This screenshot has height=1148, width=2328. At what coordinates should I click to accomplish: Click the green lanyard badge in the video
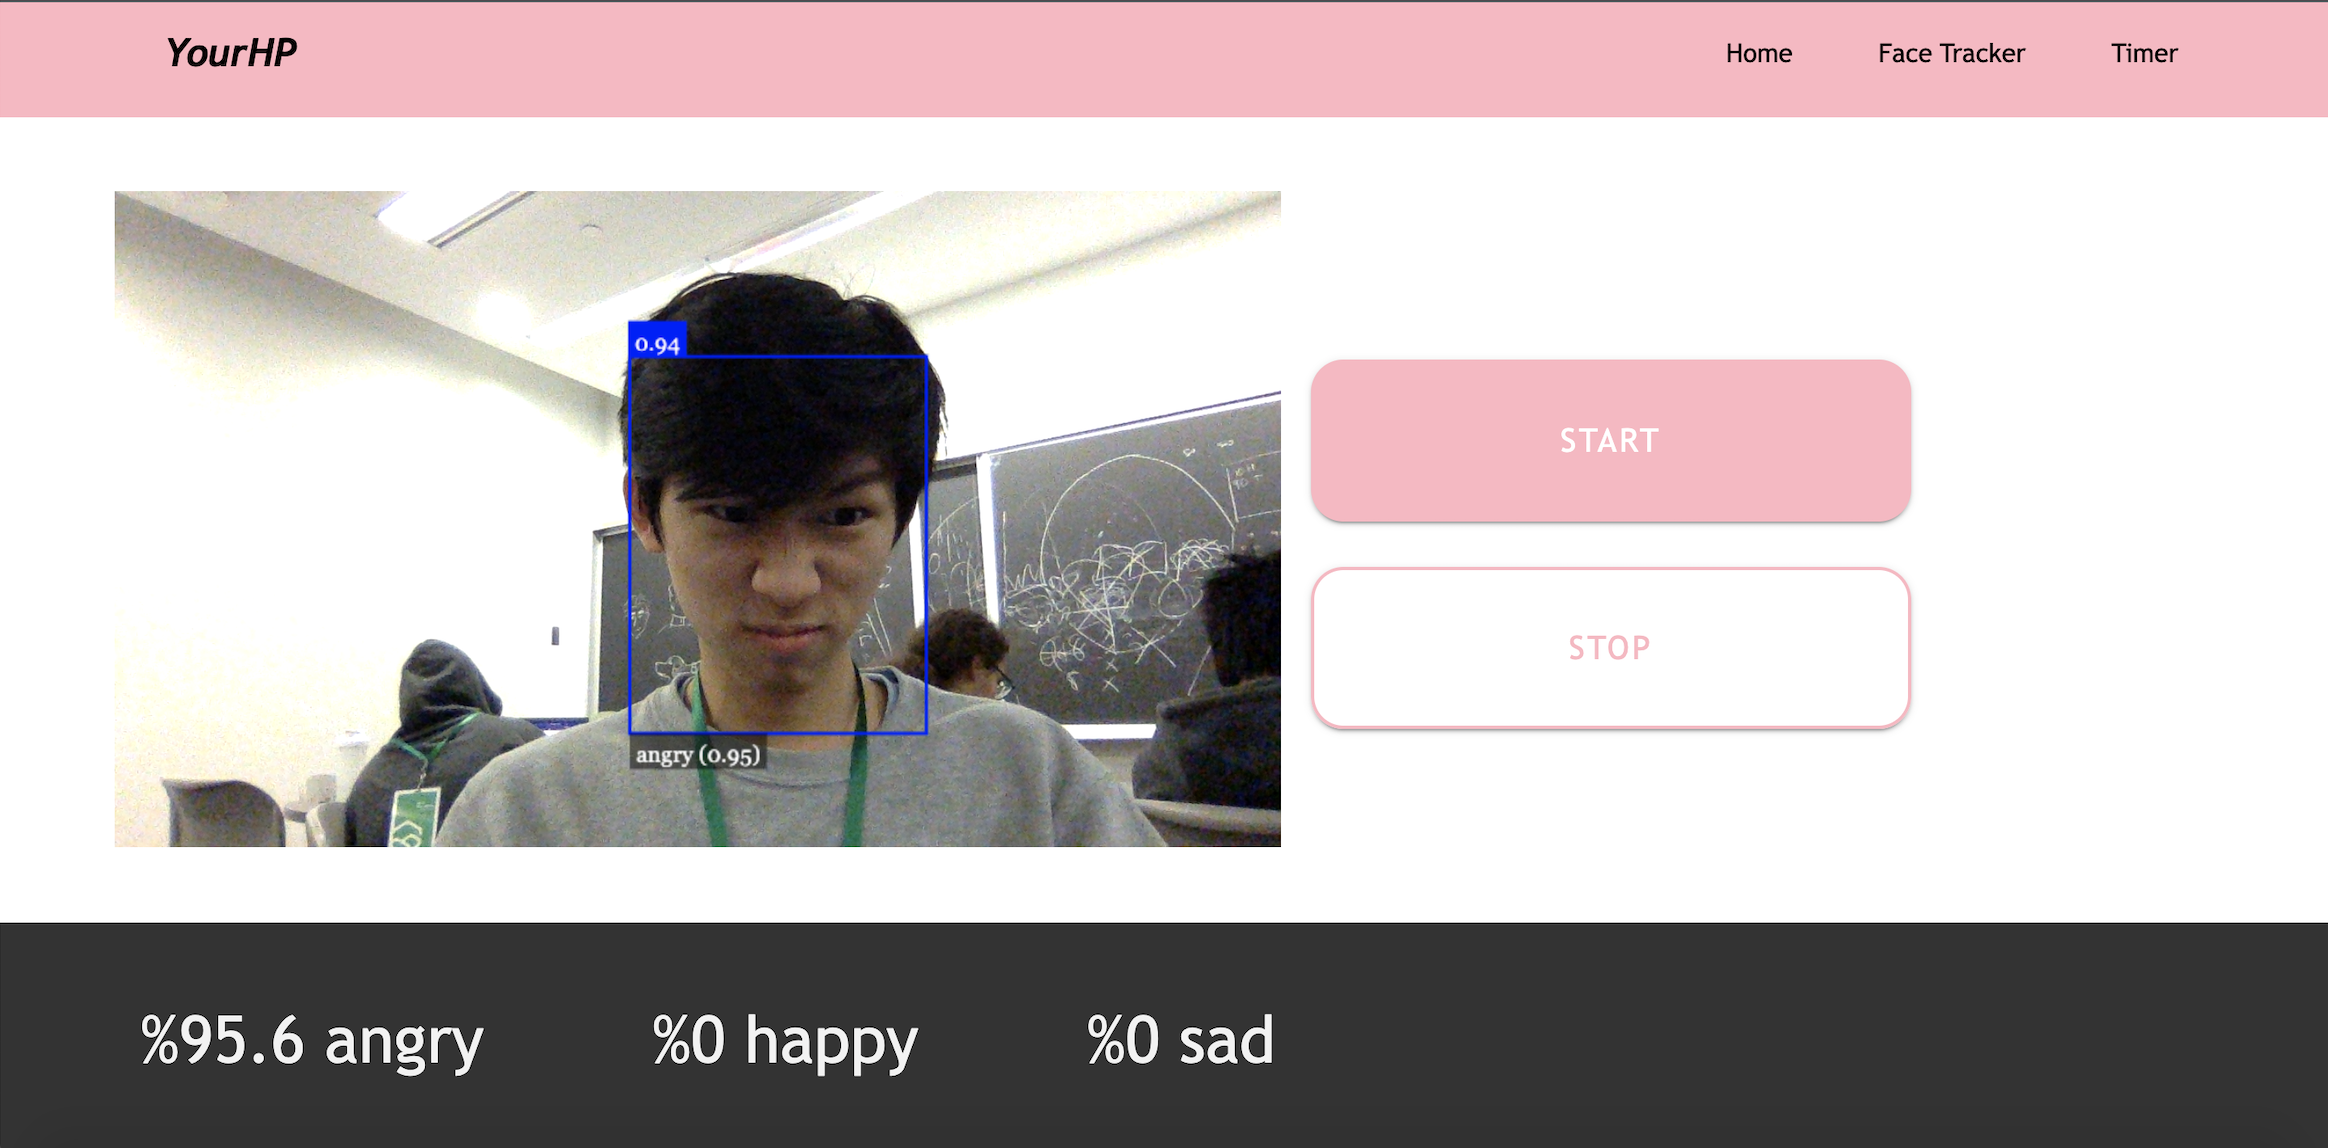(413, 820)
